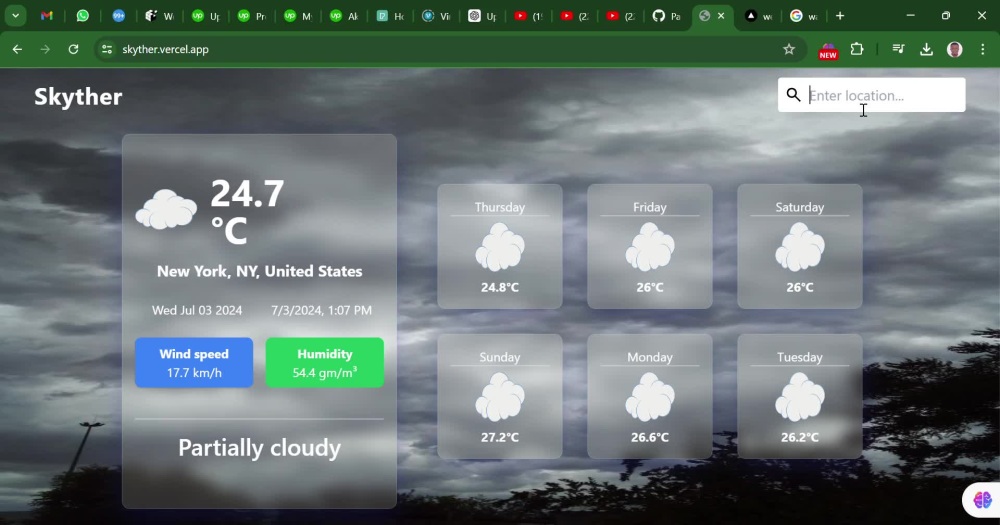
Task: Switch to the Vercel triangle tab
Action: click(758, 16)
